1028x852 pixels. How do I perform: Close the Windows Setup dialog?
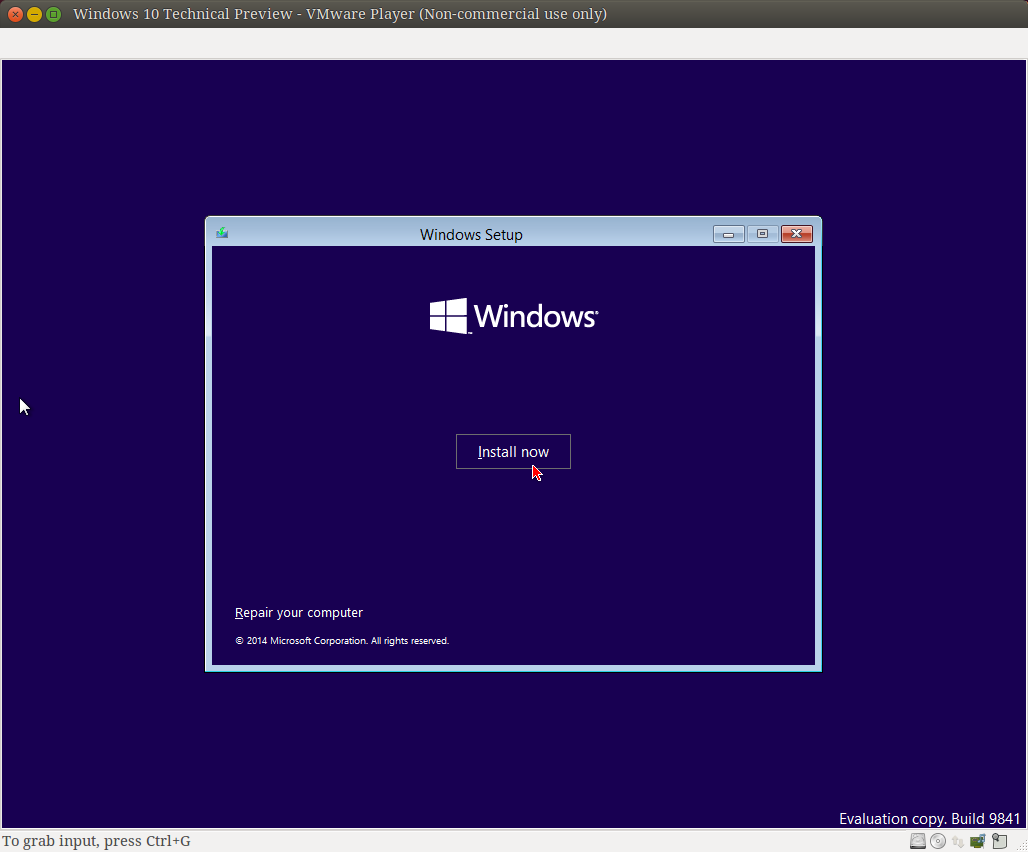(797, 234)
